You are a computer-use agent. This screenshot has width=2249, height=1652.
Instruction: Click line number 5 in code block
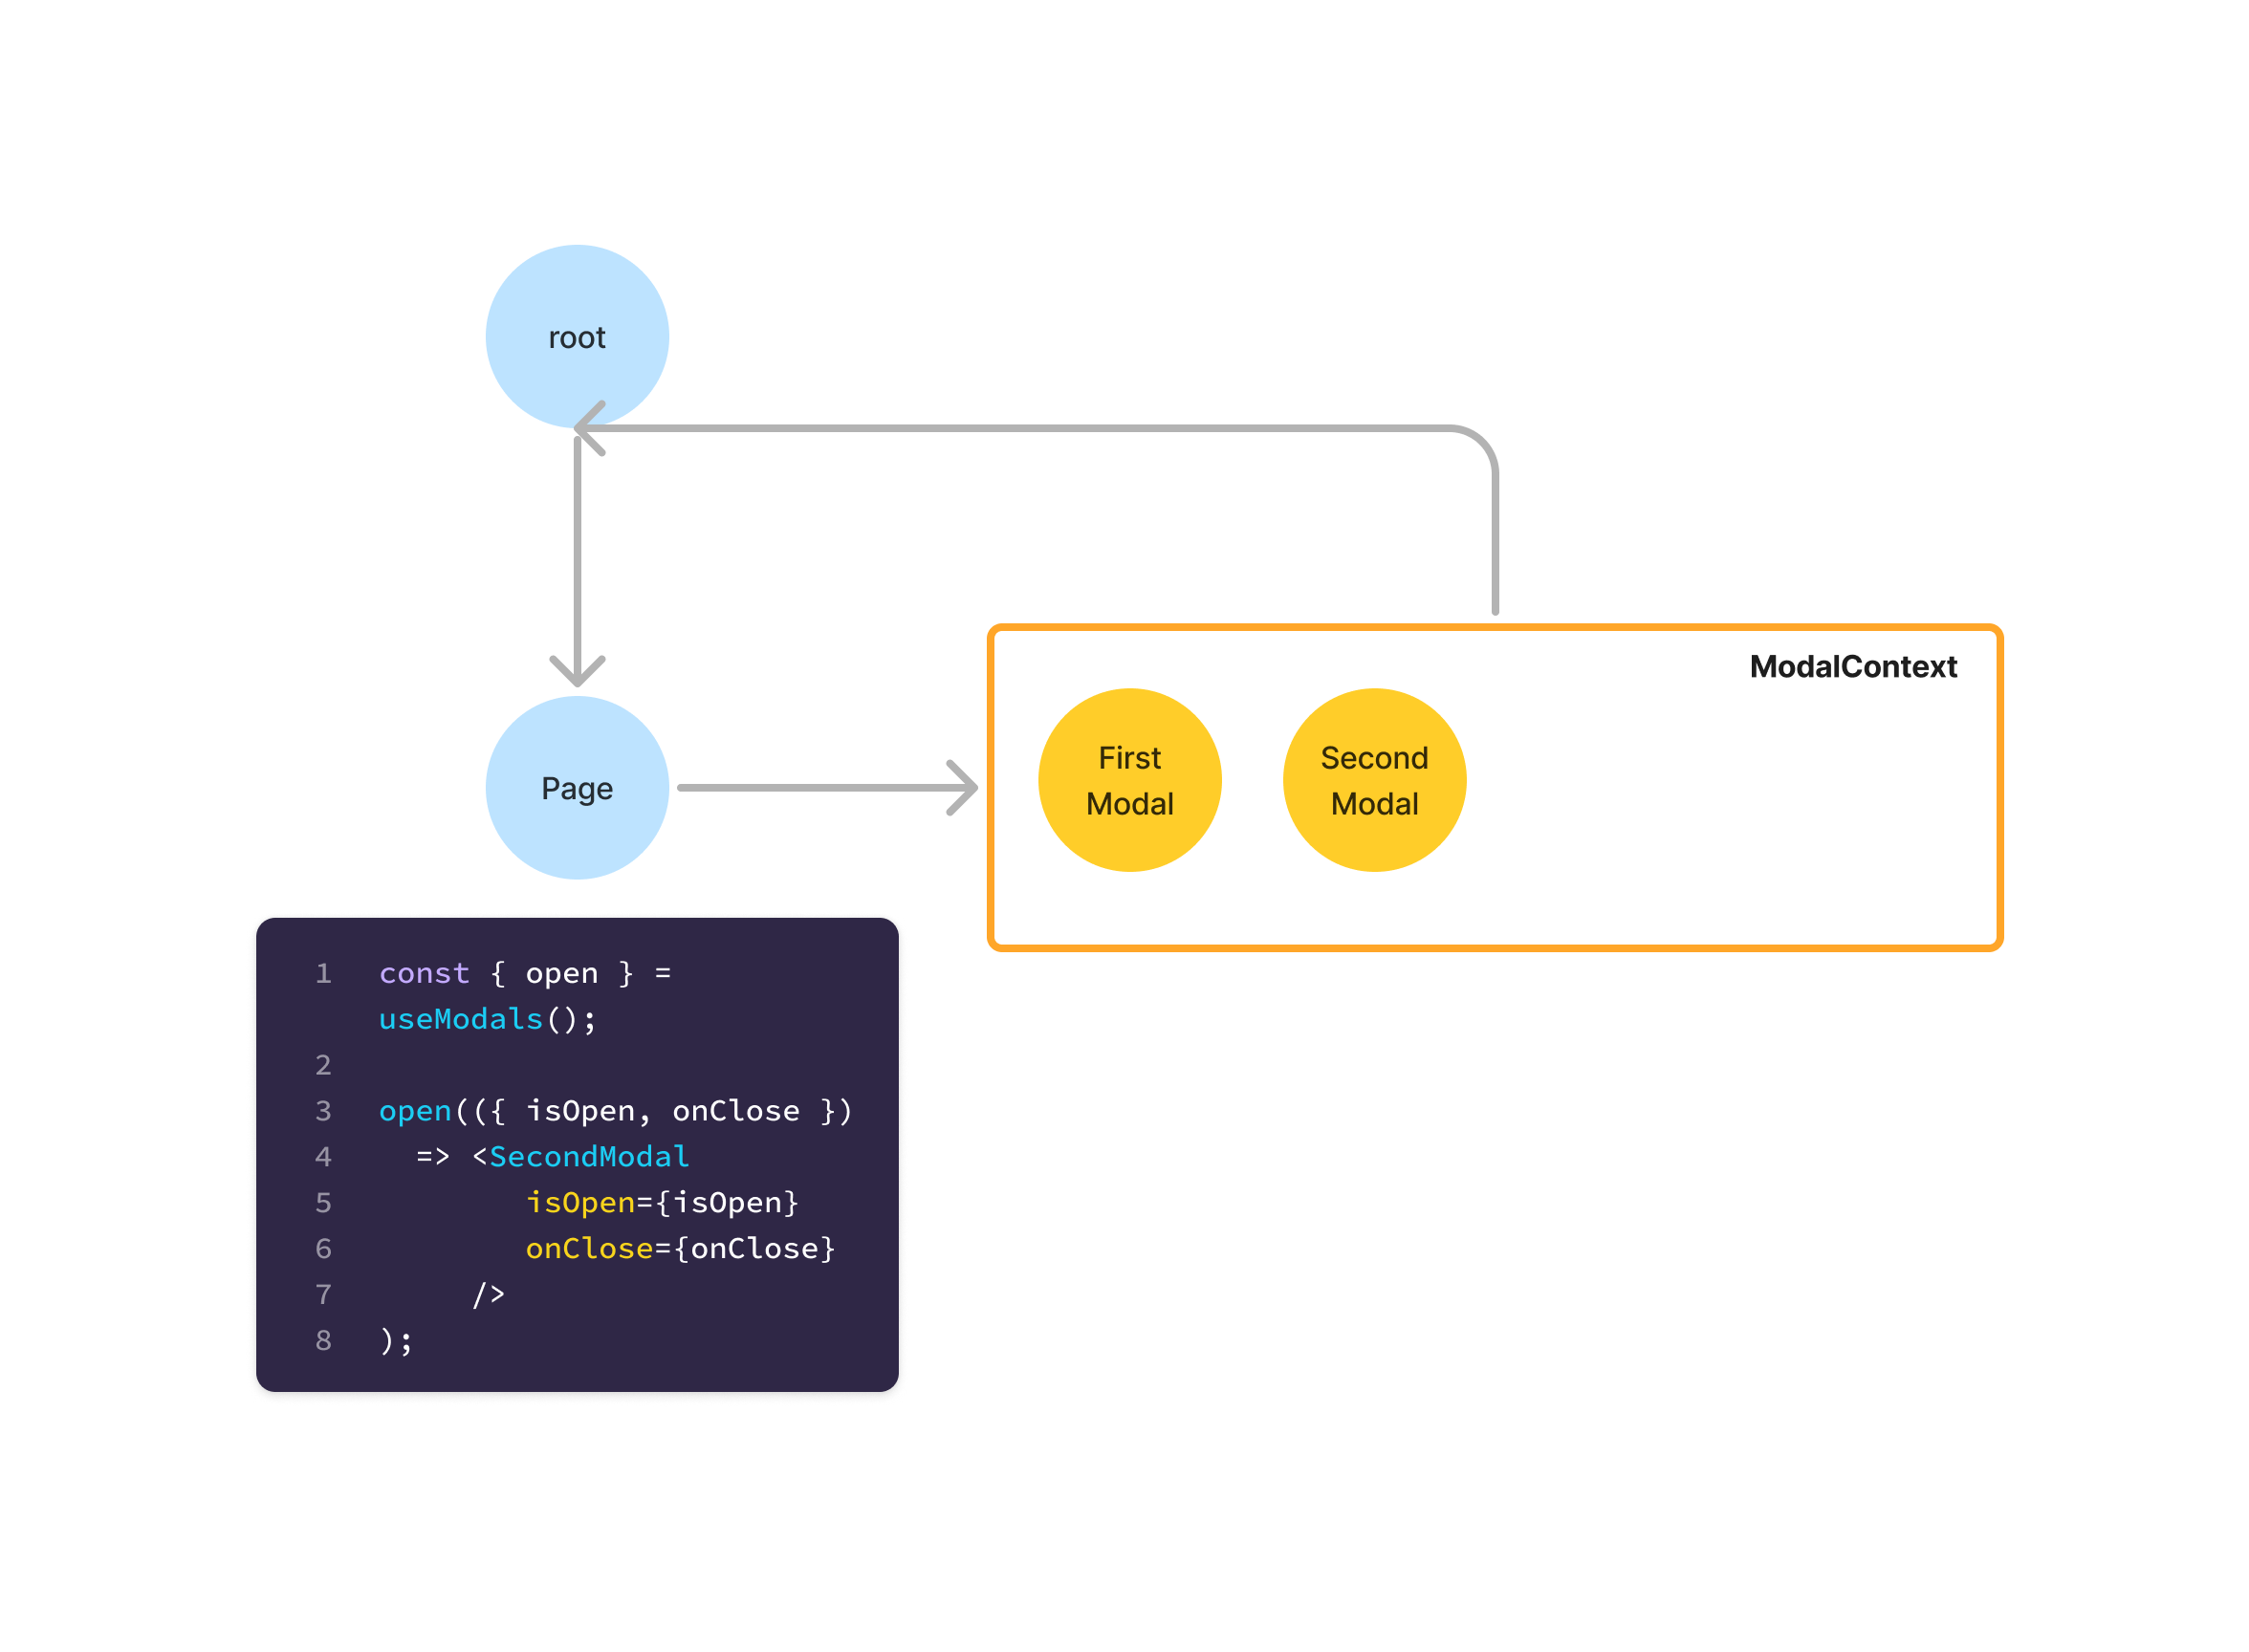point(323,1202)
